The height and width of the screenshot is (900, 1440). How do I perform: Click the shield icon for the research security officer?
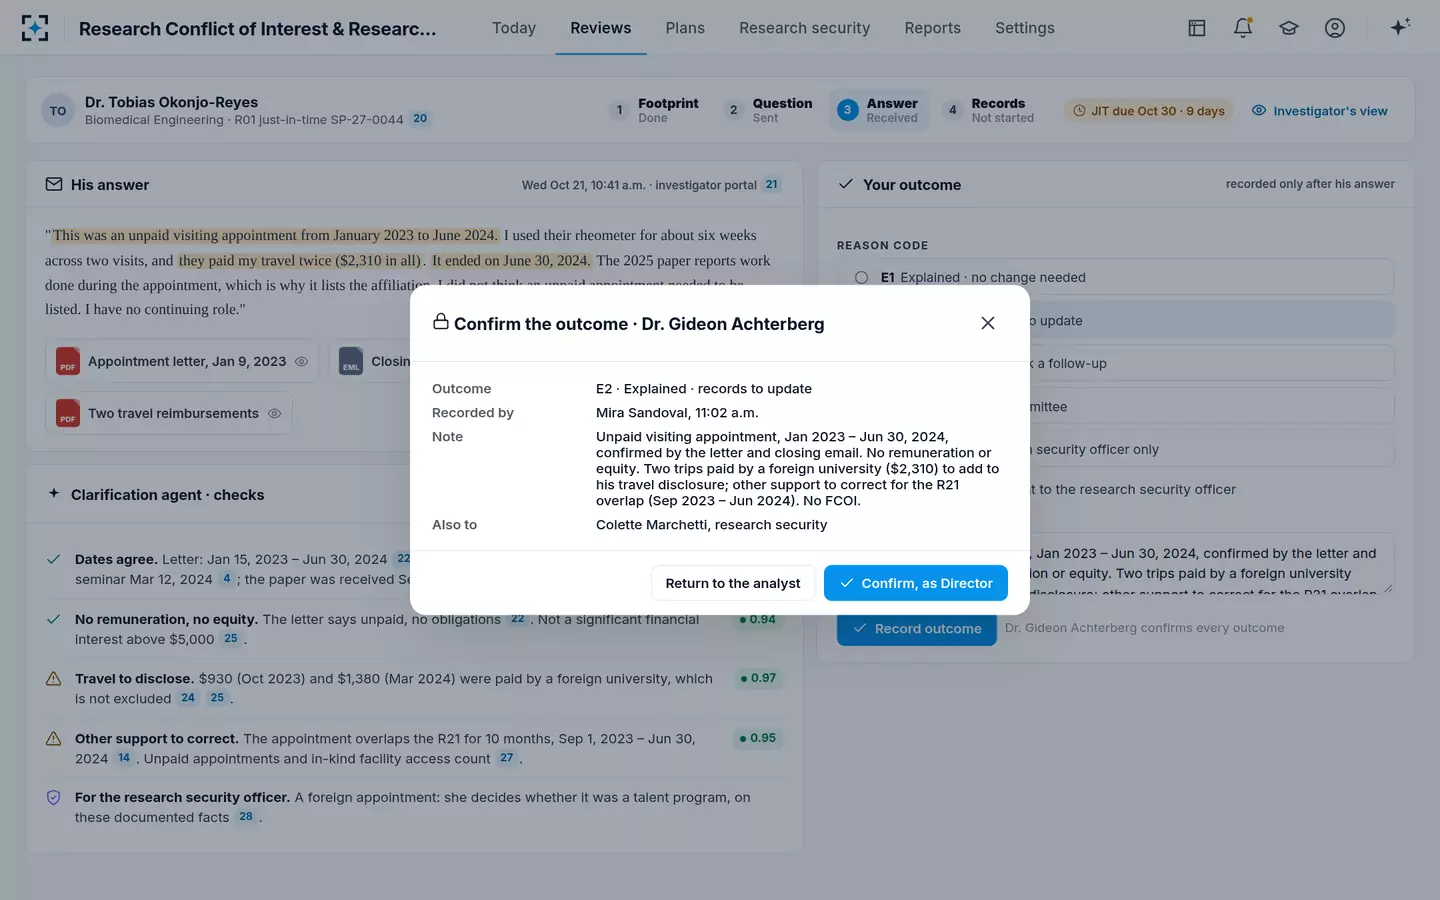coord(54,798)
